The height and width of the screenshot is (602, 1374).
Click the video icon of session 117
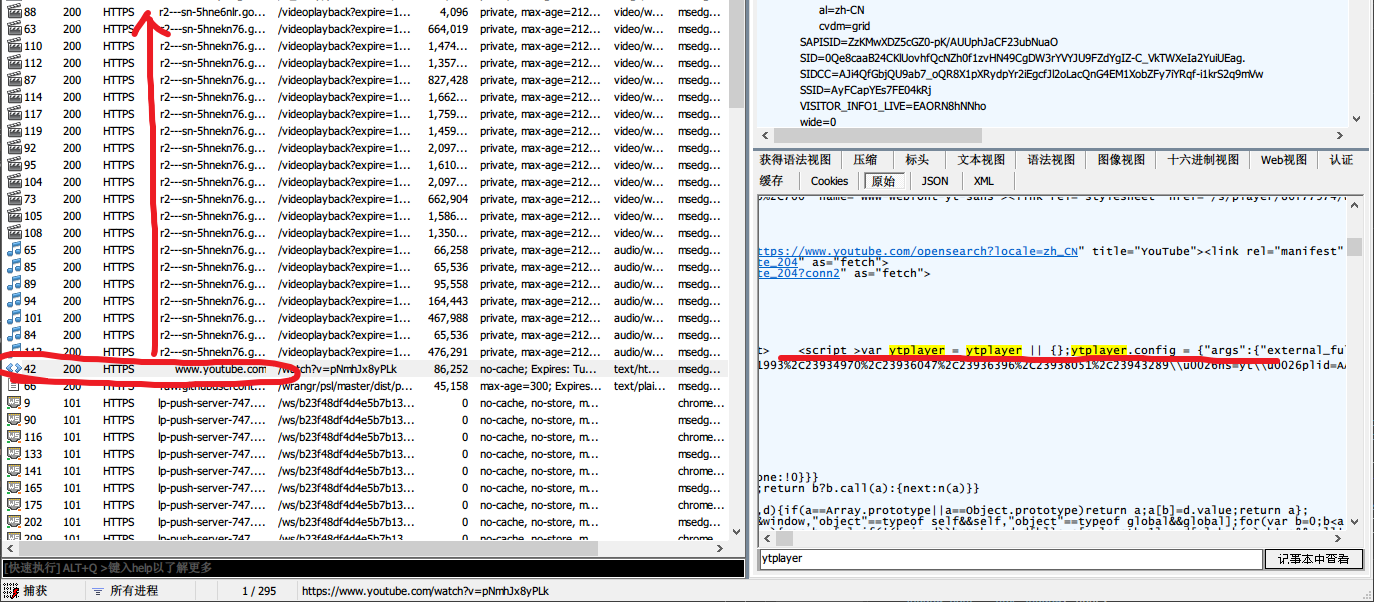click(14, 114)
